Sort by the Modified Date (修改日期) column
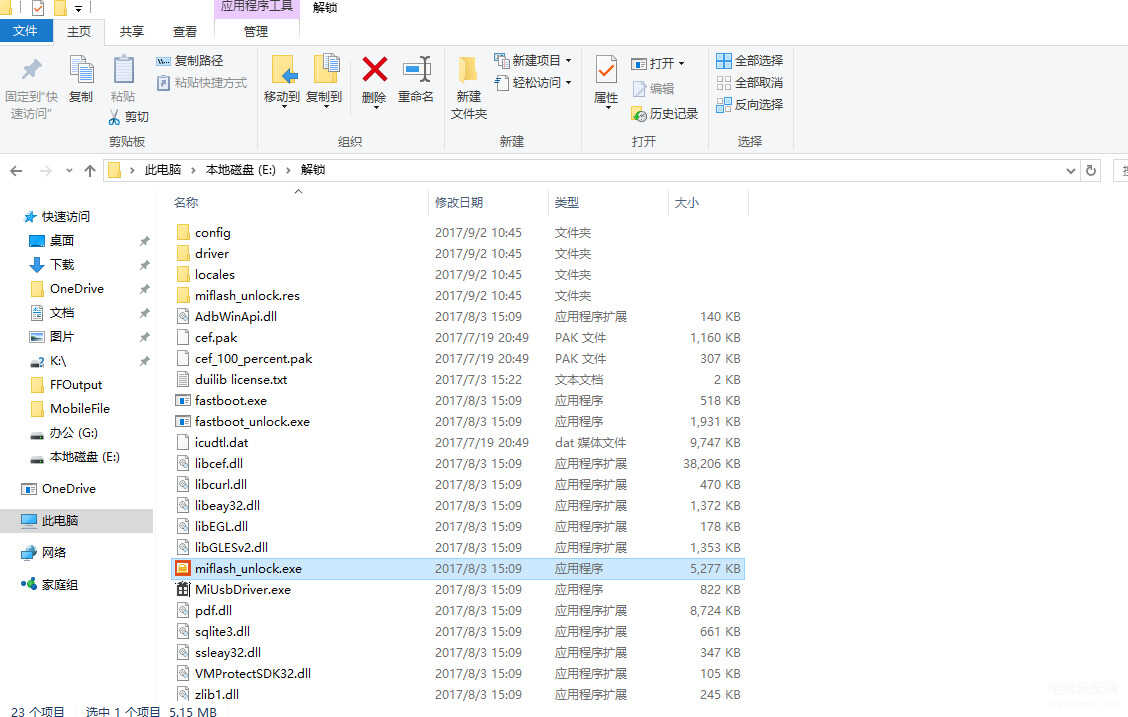This screenshot has width=1128, height=717. [x=459, y=203]
